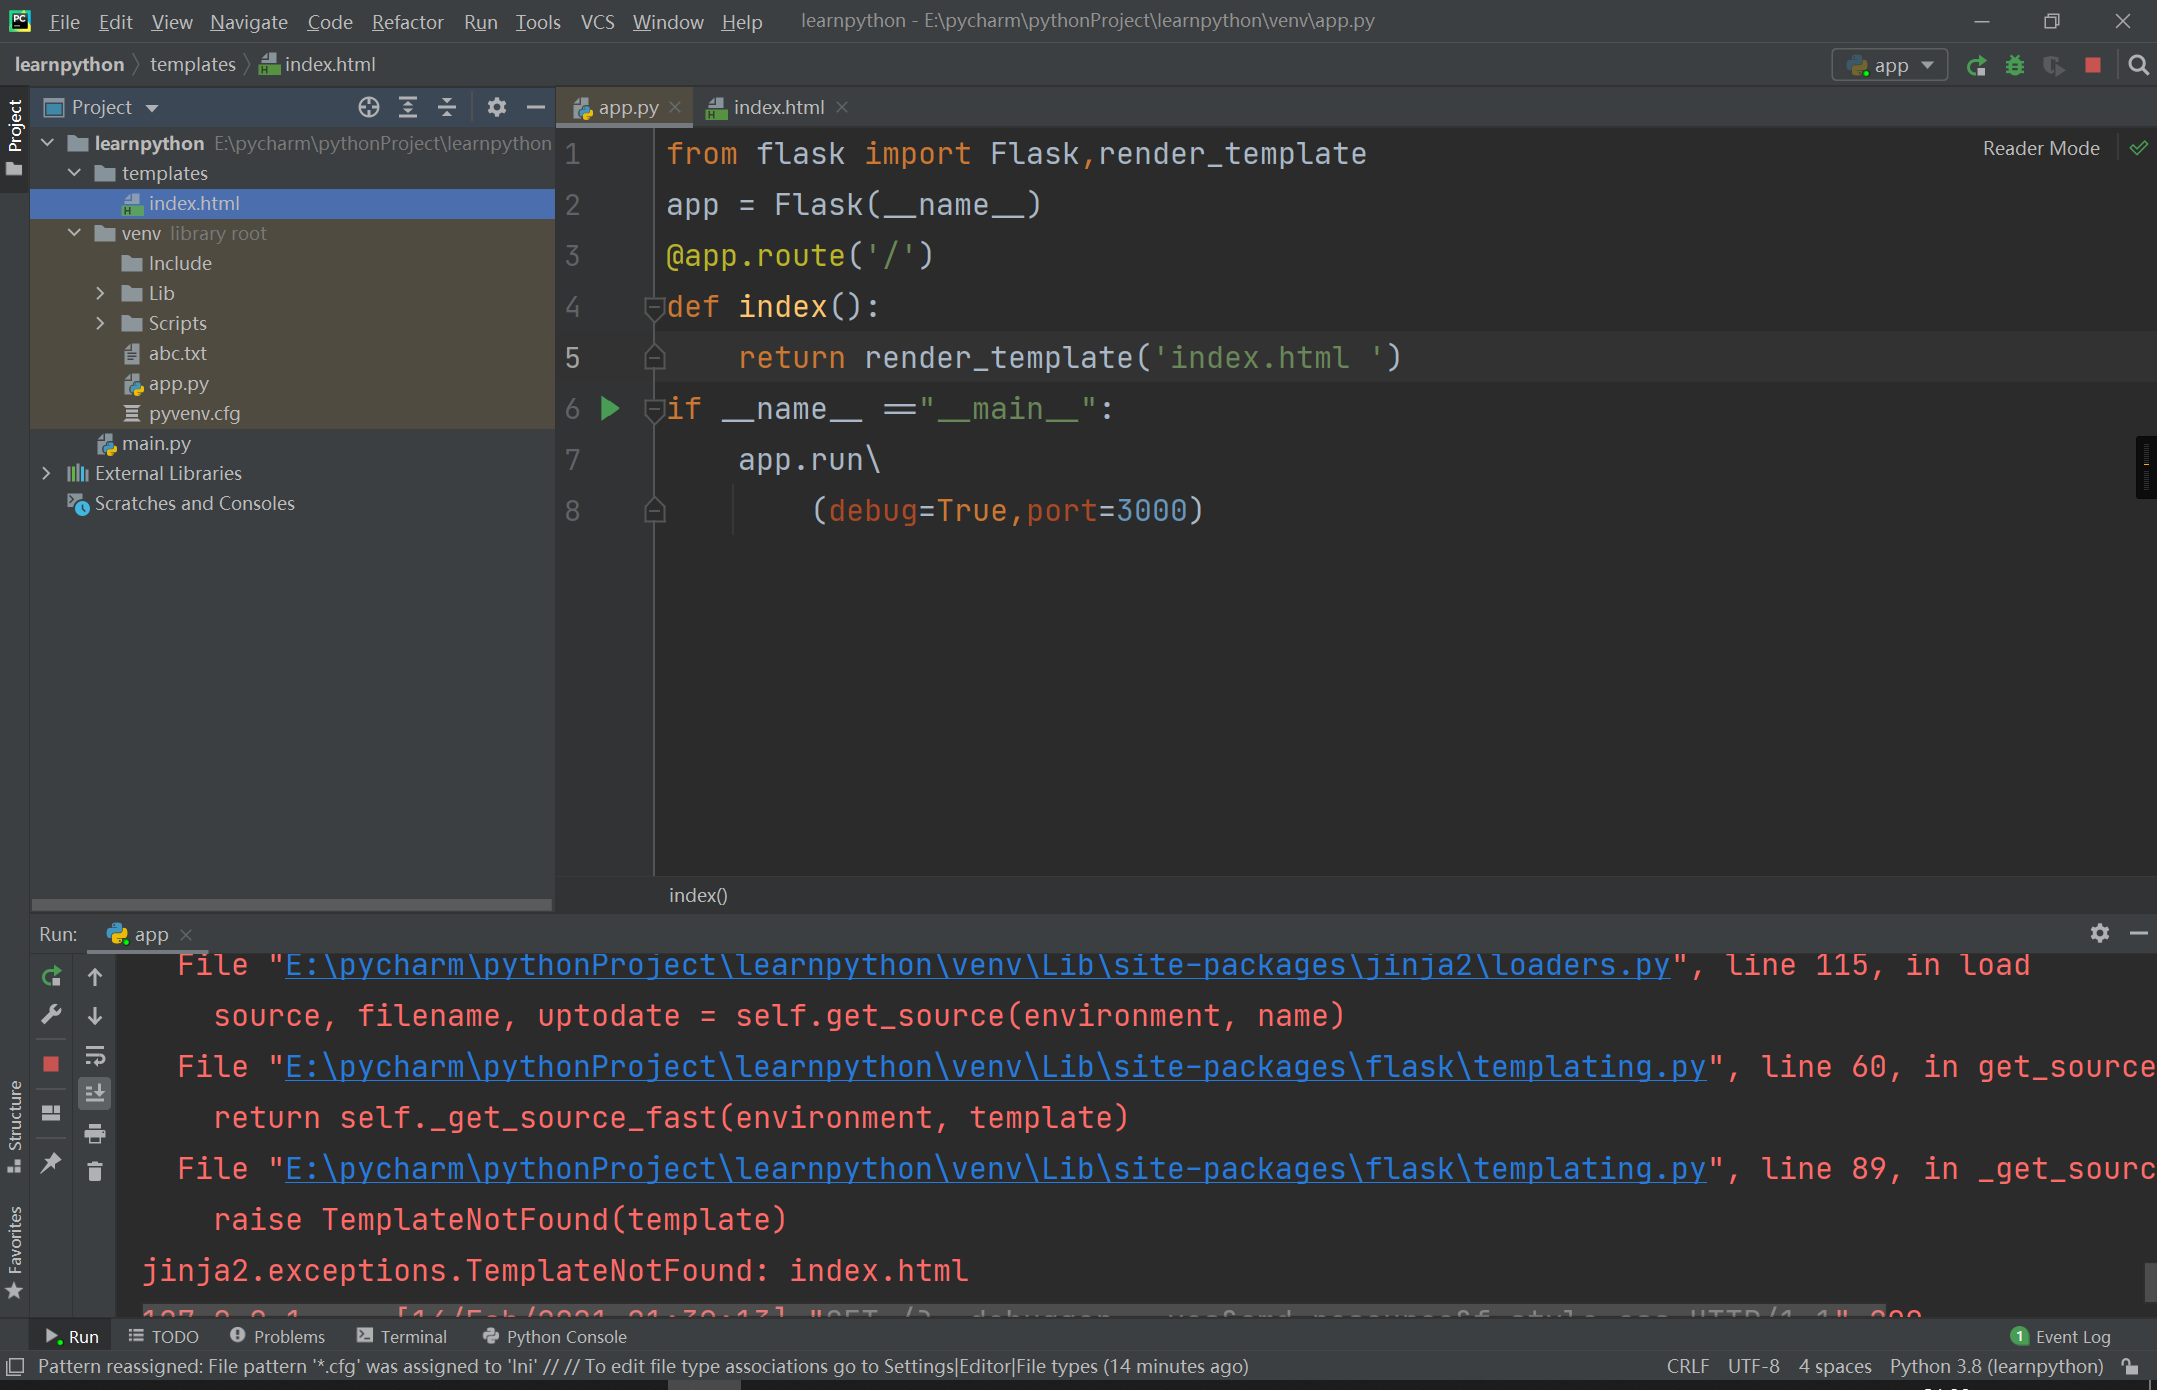2157x1390 pixels.
Task: Switch to the index.html editor tab
Action: click(778, 107)
